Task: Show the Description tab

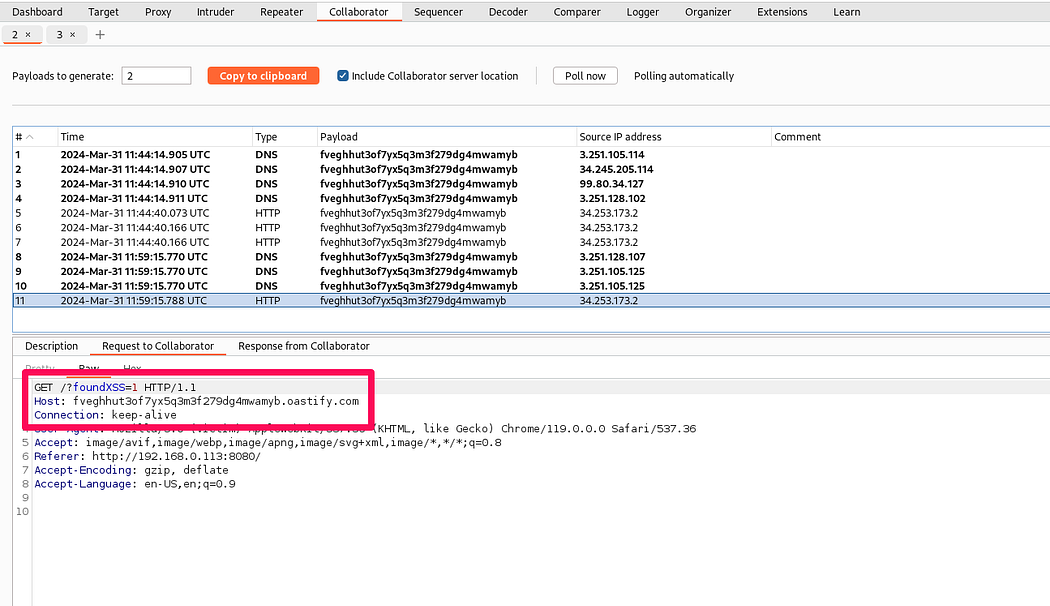Action: tap(51, 346)
